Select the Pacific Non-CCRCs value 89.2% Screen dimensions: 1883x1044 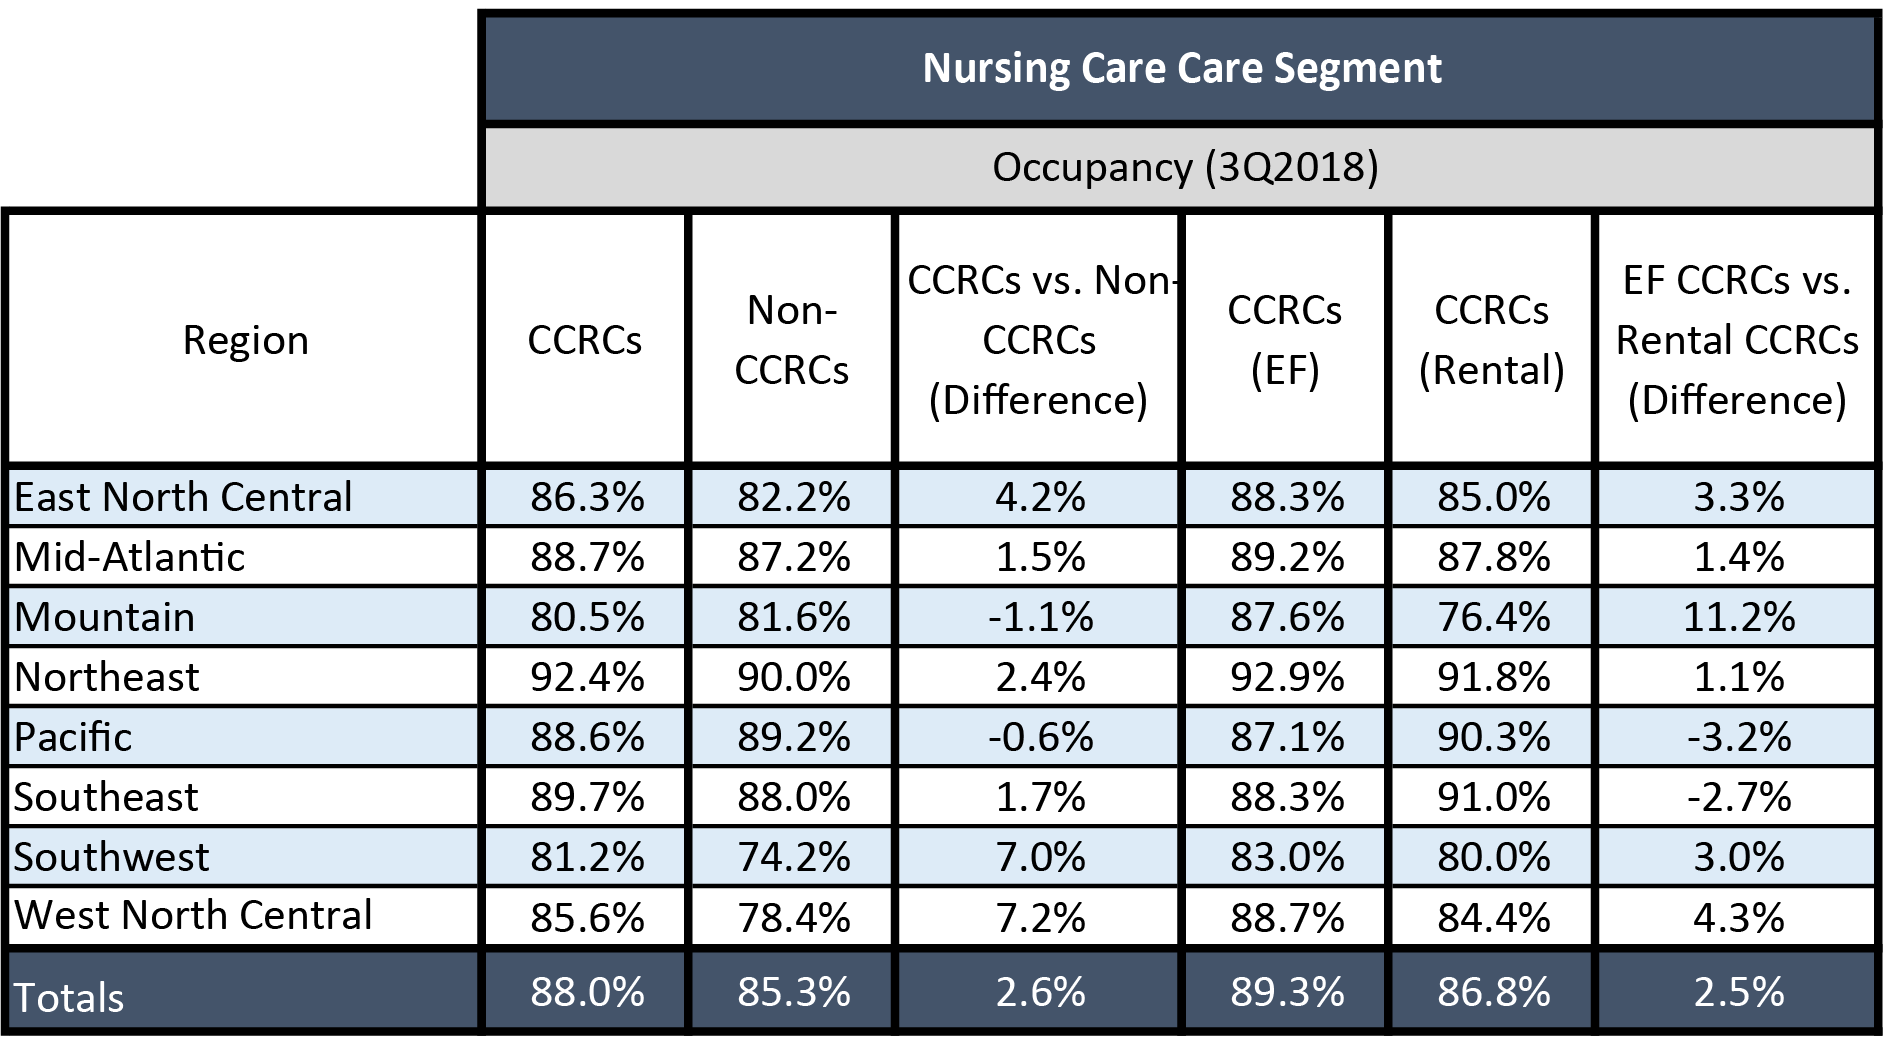791,737
